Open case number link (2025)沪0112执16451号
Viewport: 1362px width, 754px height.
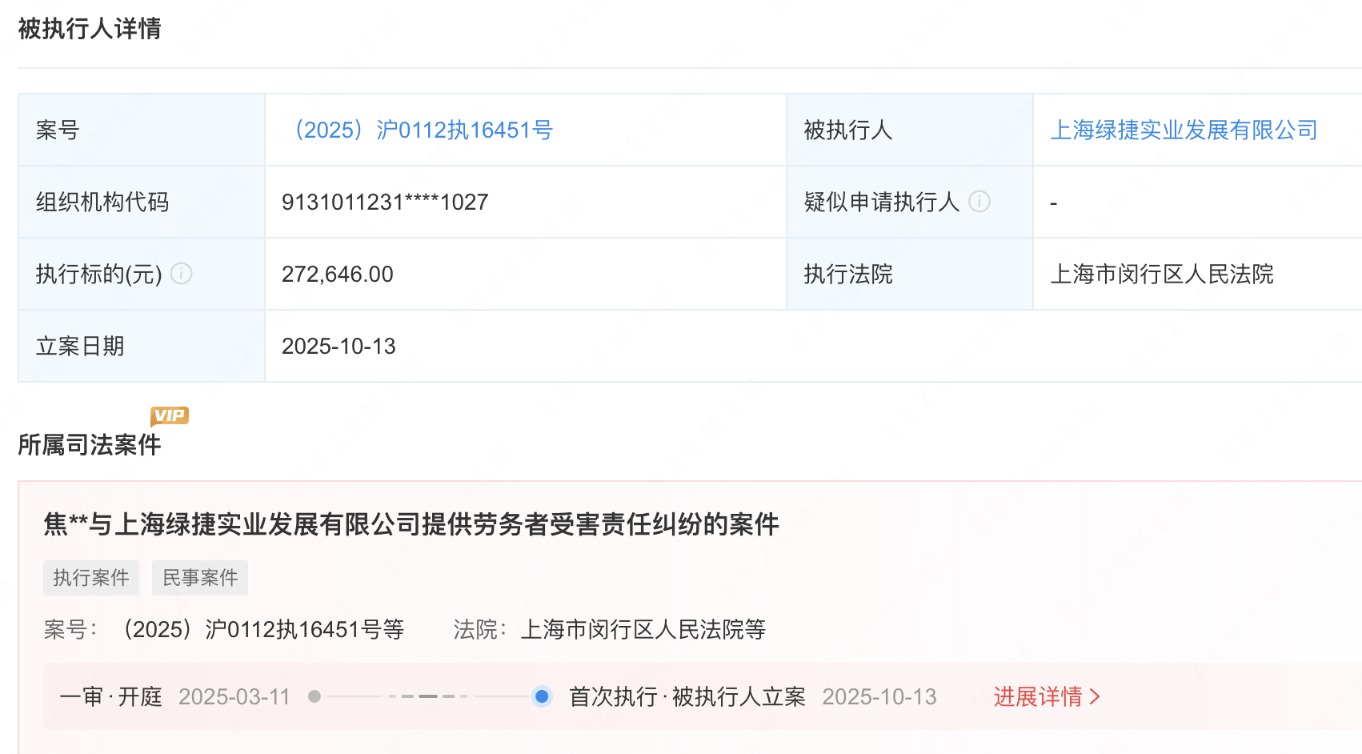[x=418, y=130]
